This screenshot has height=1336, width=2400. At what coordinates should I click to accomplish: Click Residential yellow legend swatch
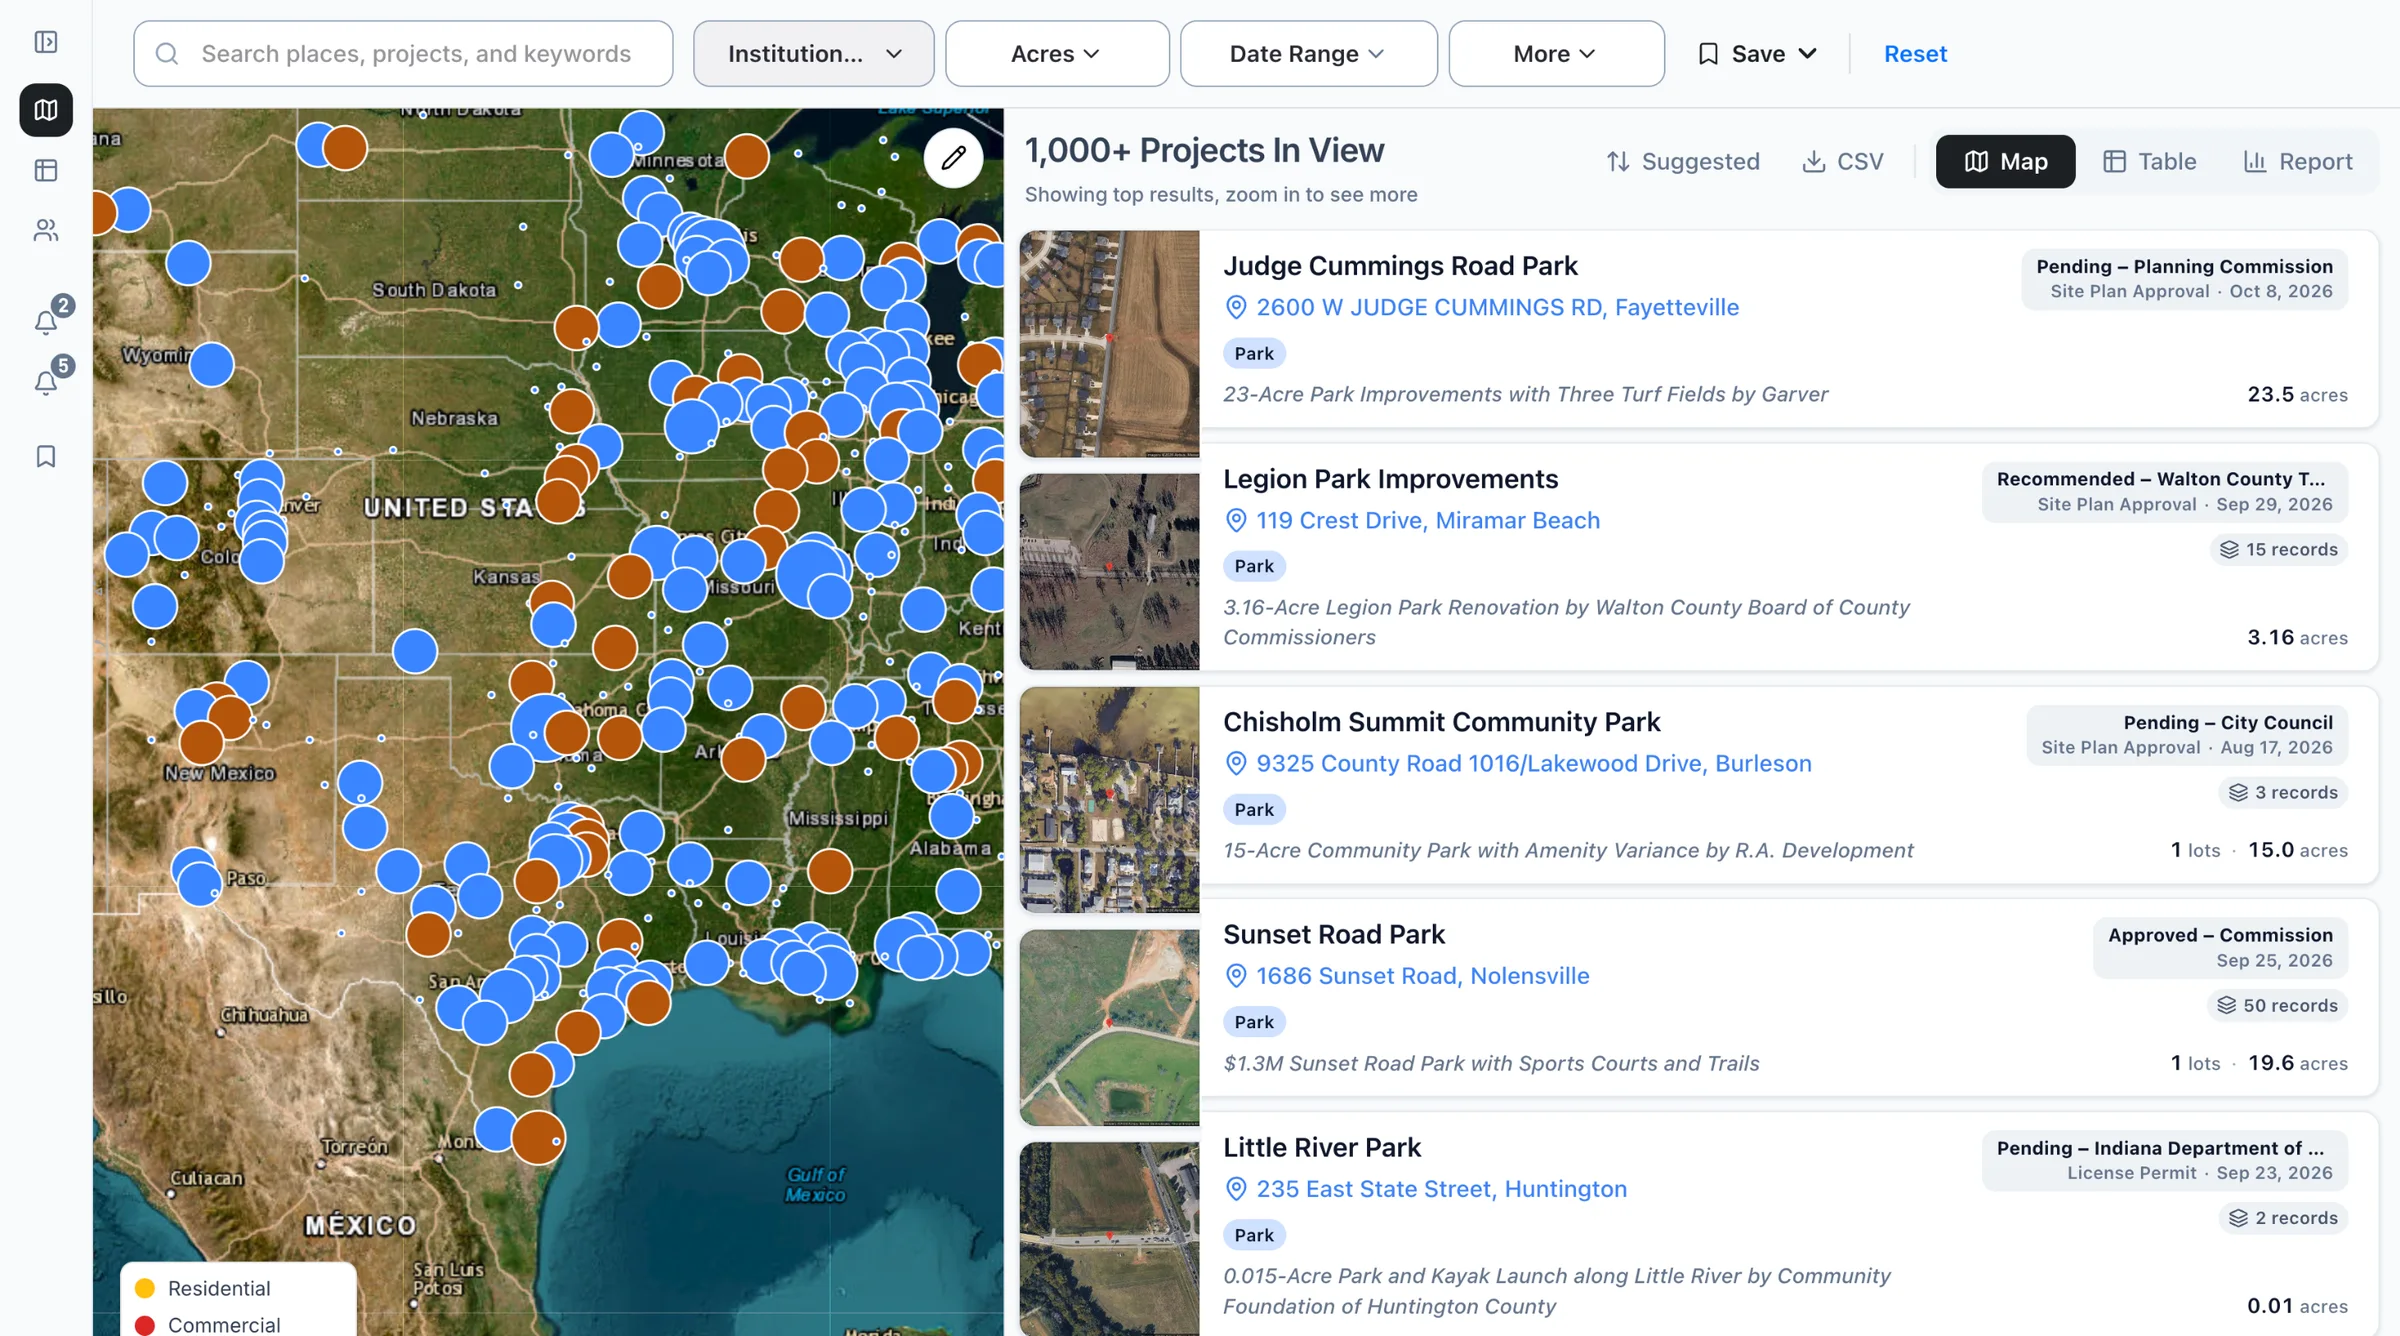(x=145, y=1288)
